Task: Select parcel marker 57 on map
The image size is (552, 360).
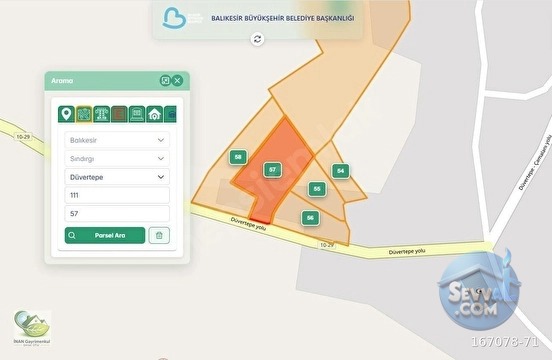Action: [272, 170]
